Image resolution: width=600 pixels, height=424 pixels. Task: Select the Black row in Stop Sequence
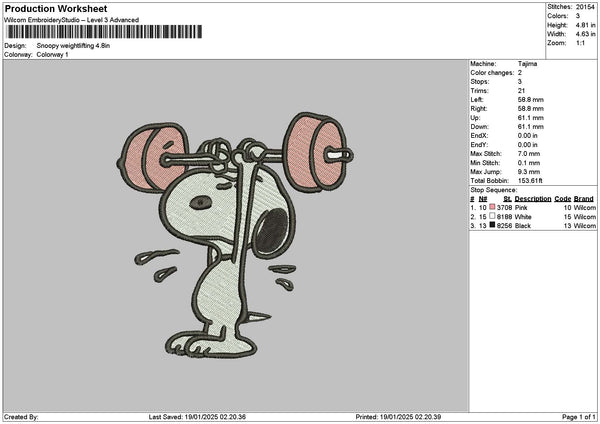tap(532, 226)
